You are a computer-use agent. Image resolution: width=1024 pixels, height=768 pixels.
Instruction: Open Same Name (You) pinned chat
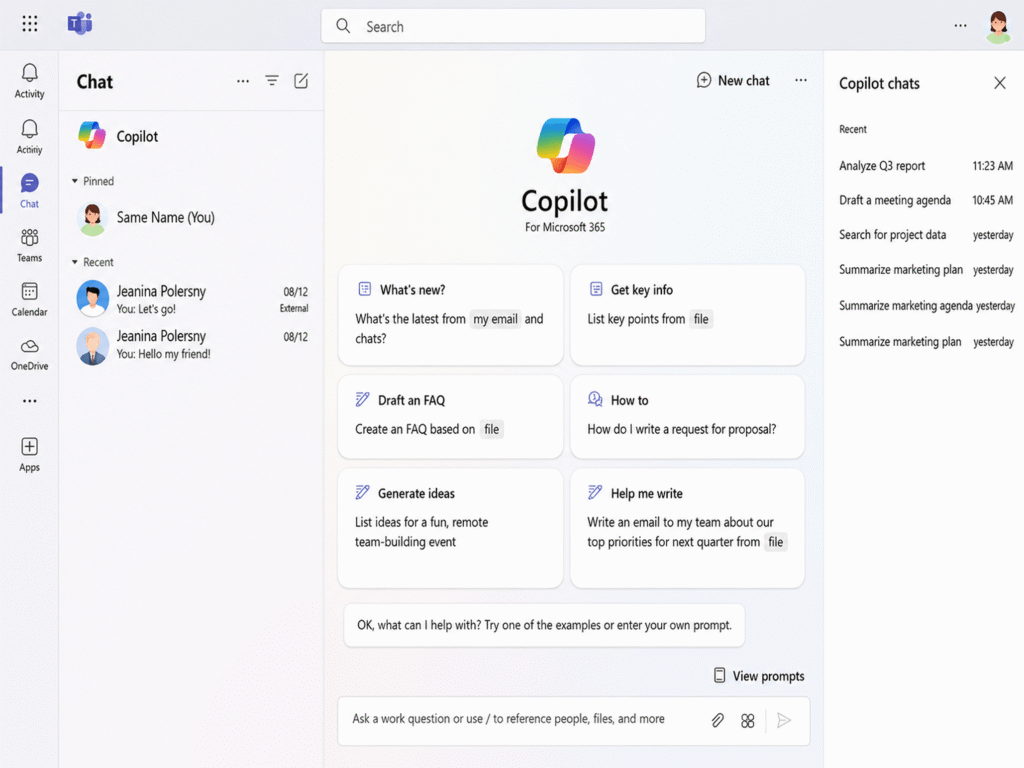tap(191, 218)
